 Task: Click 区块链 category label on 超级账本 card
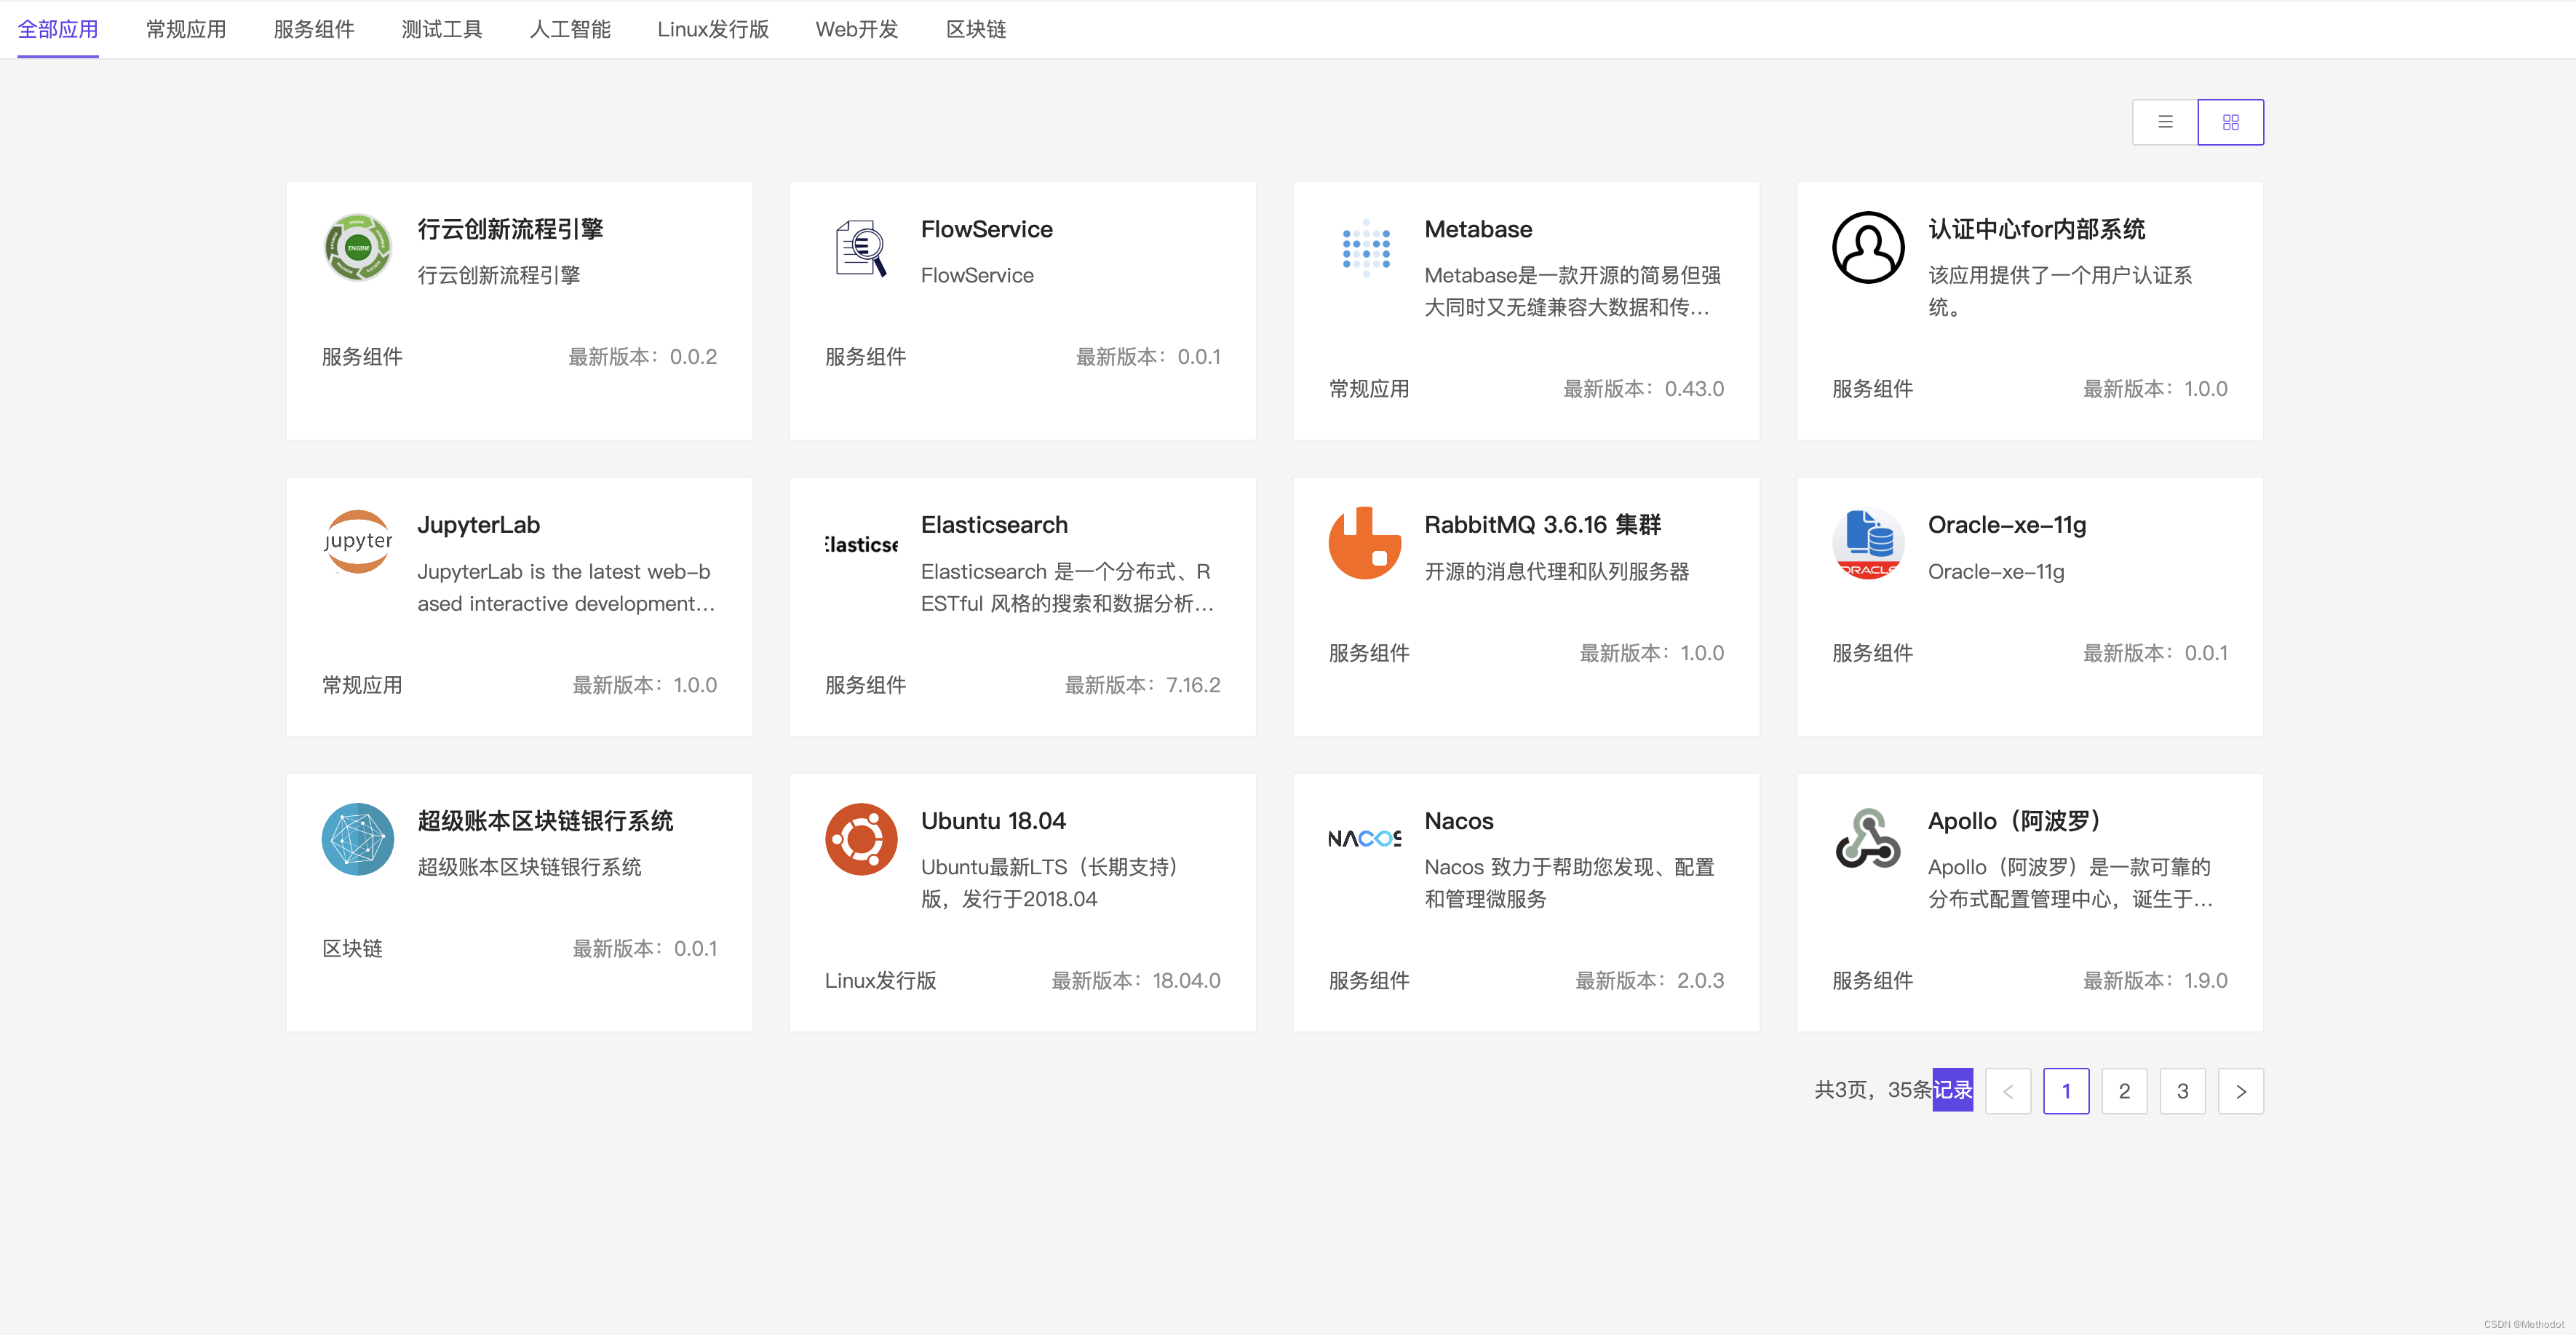[x=352, y=949]
